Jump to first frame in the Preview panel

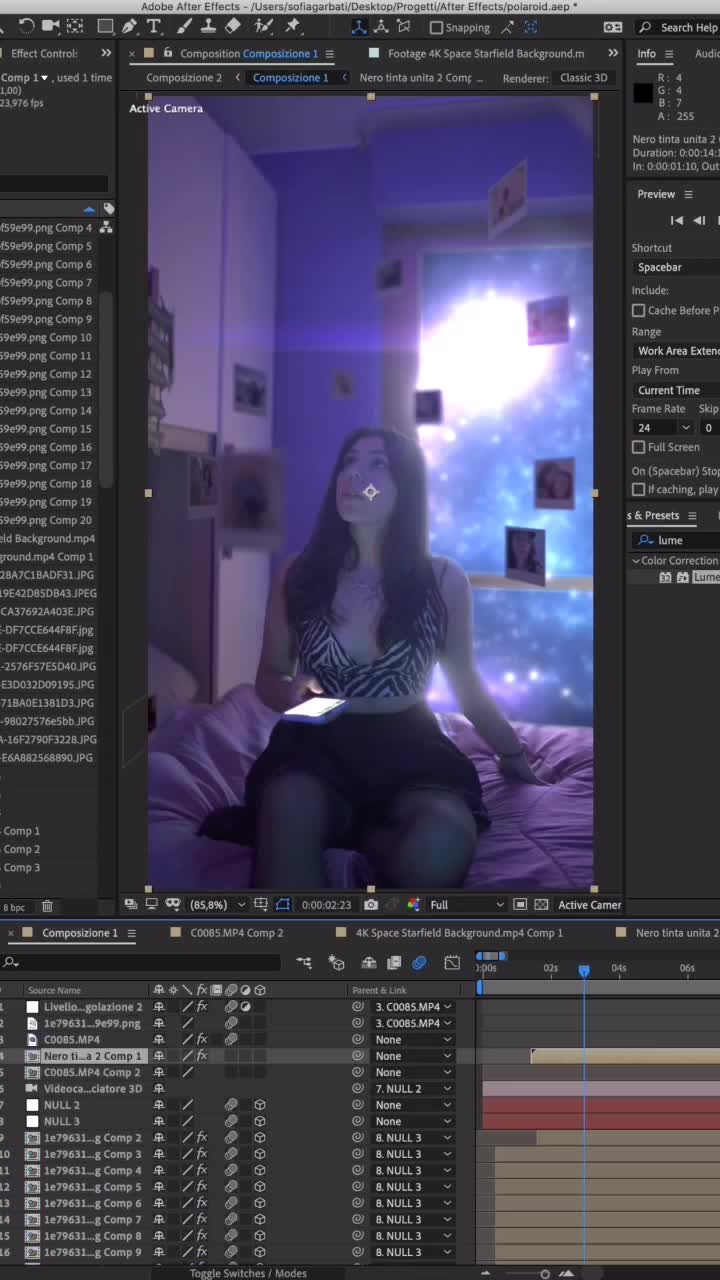click(x=677, y=220)
